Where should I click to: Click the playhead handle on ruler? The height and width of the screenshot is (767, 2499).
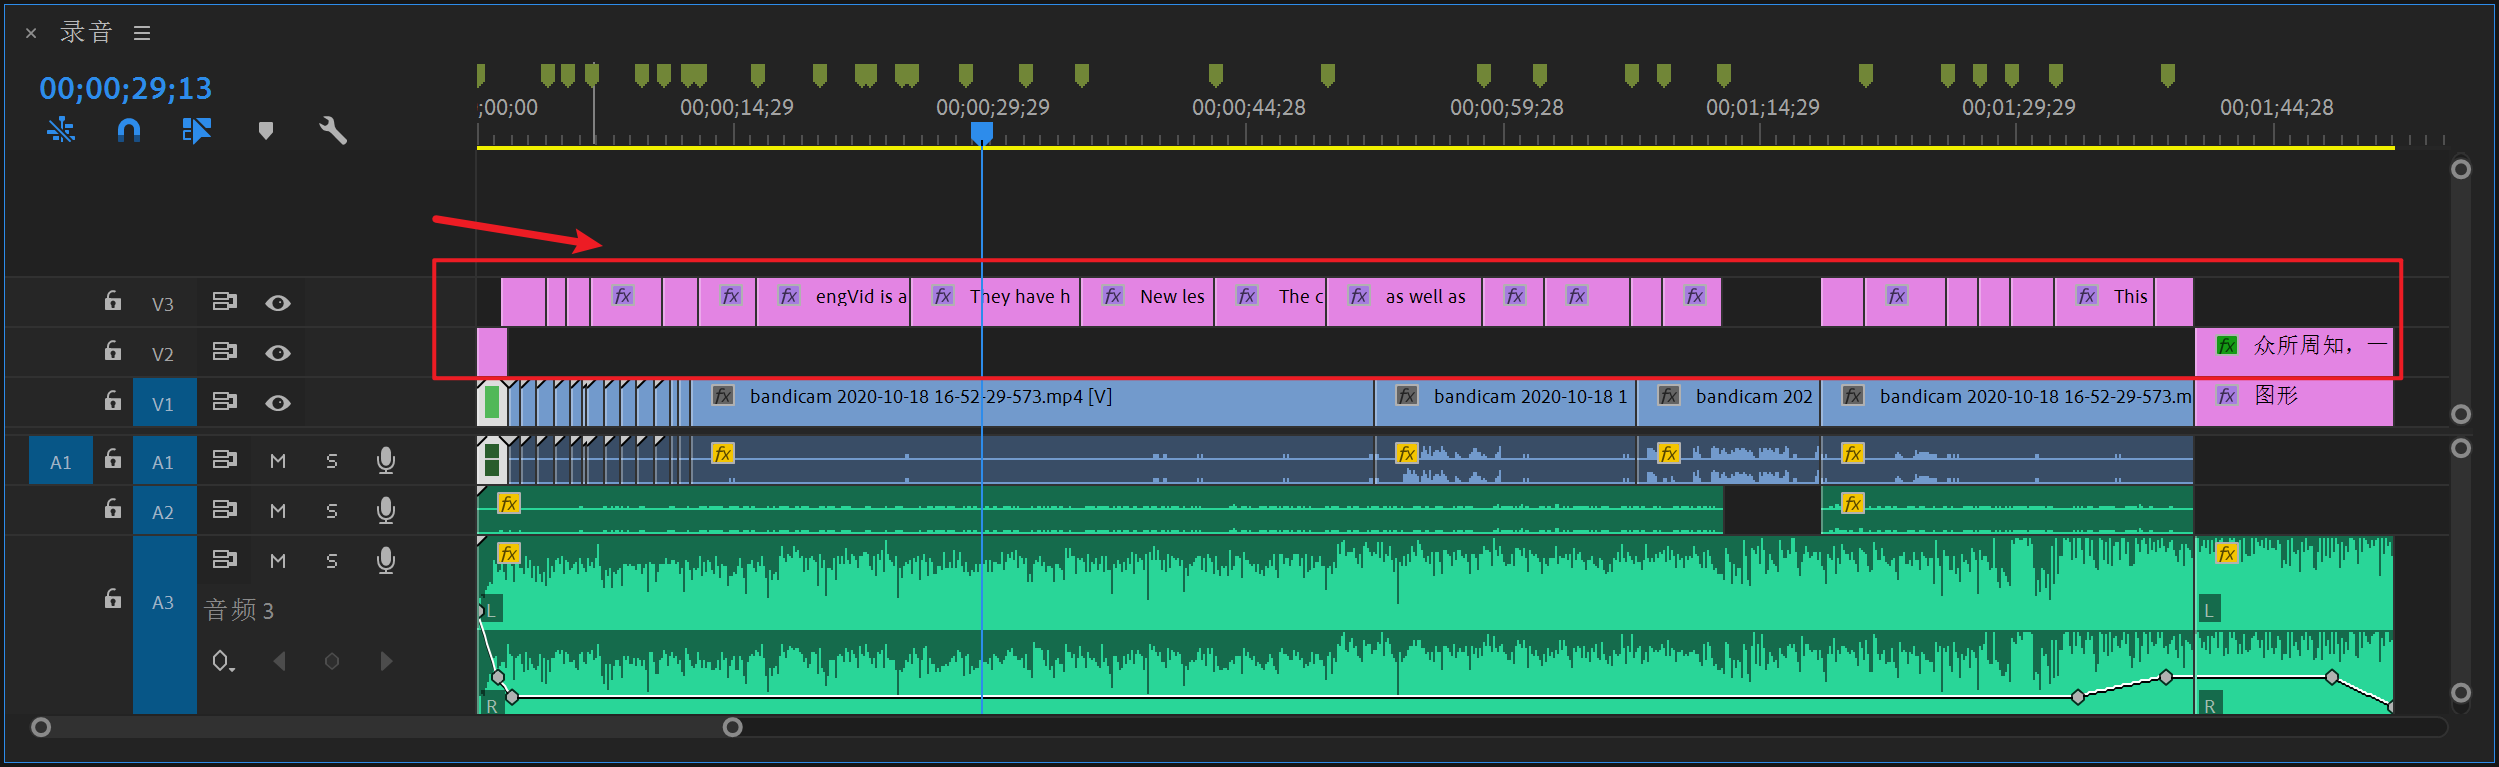pyautogui.click(x=982, y=132)
